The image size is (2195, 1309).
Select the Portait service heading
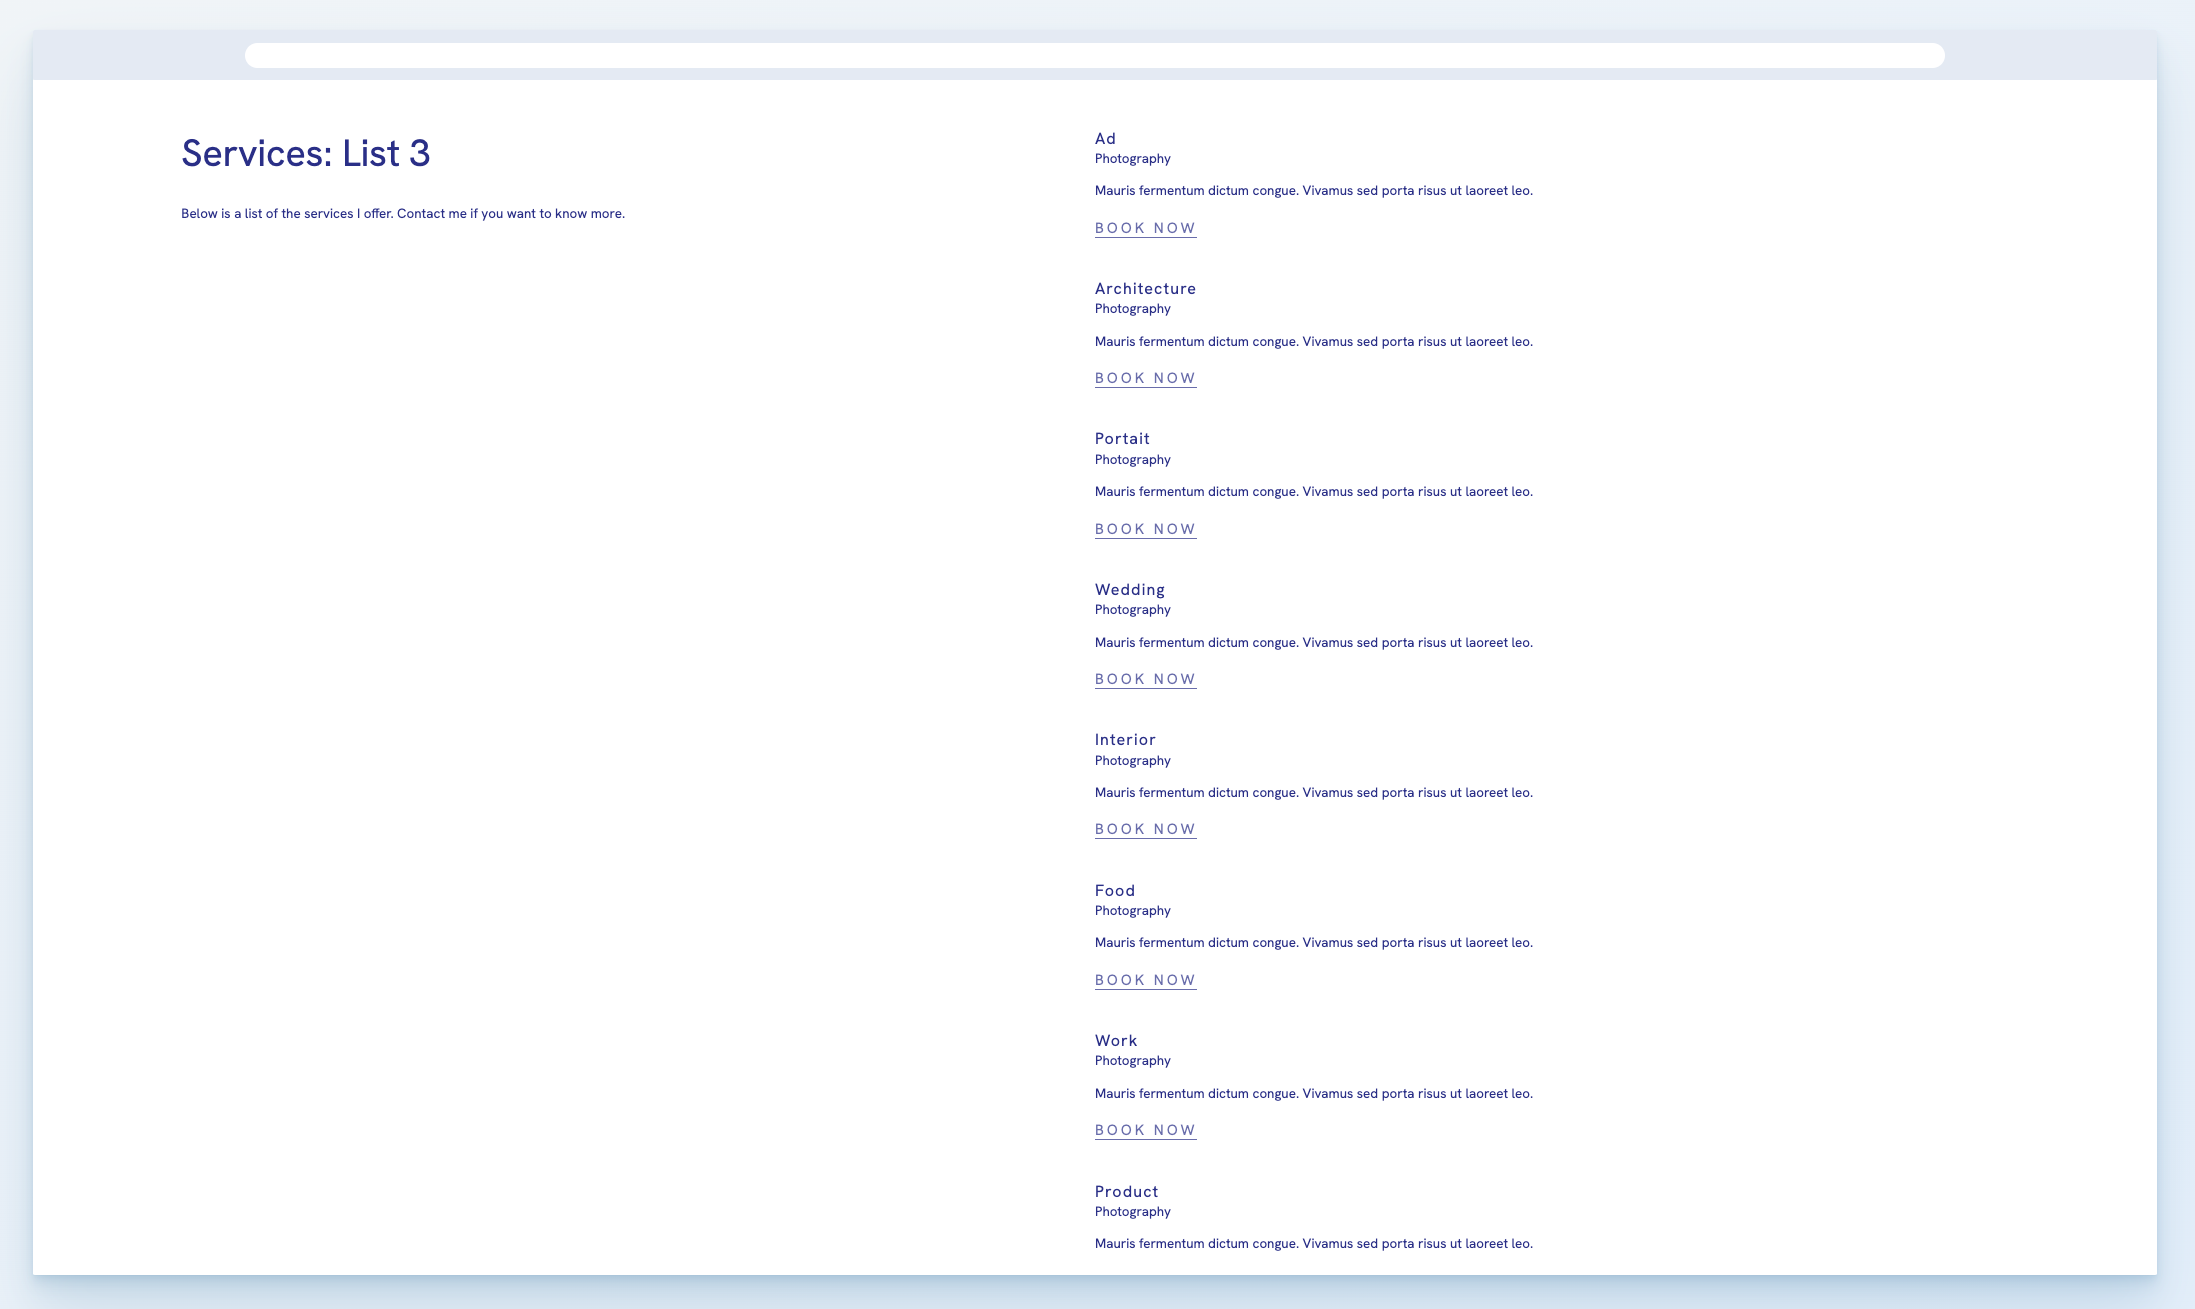1122,438
